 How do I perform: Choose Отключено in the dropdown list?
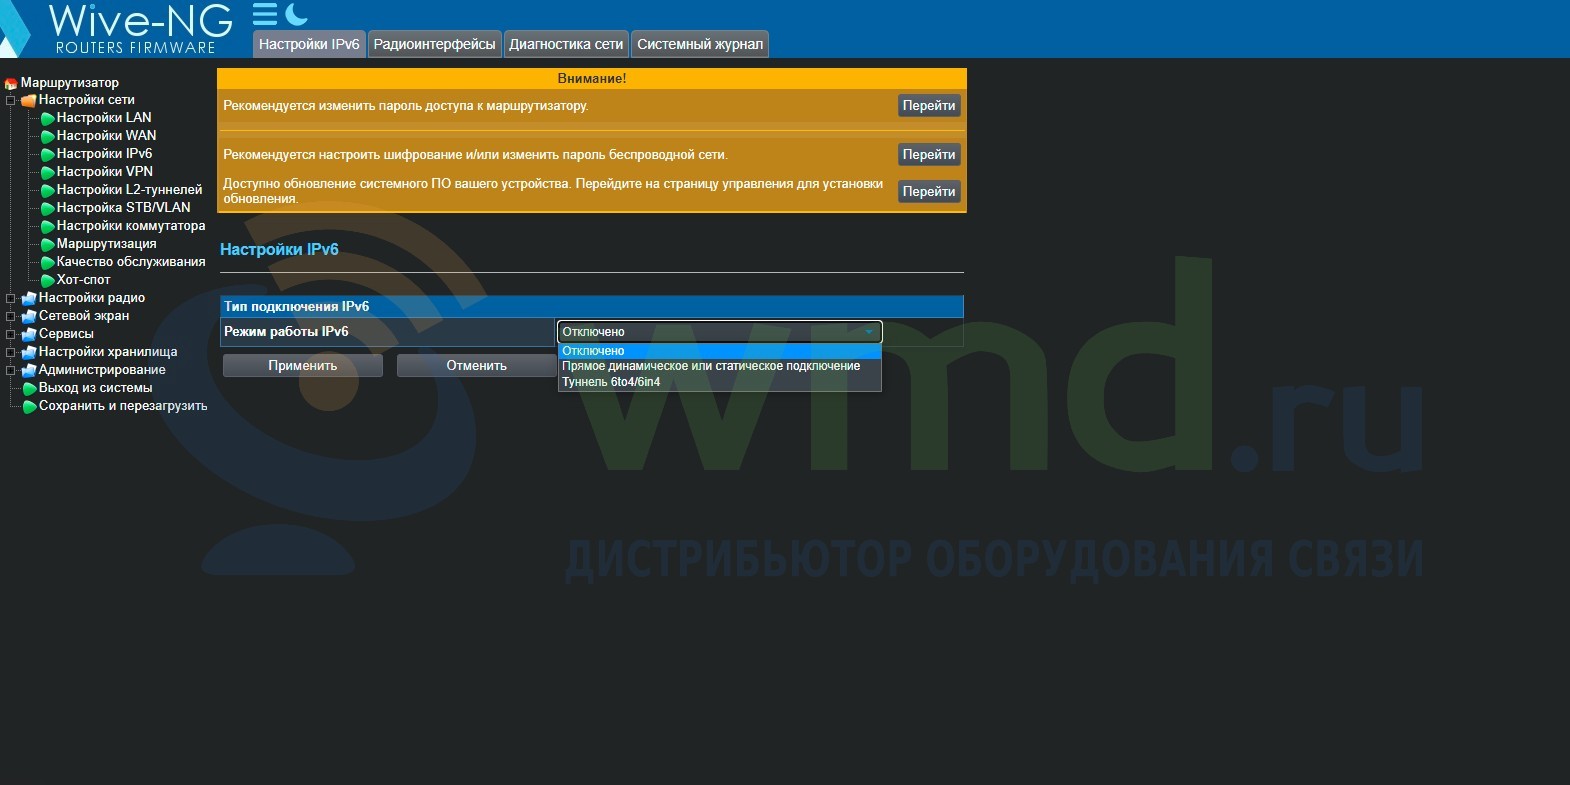pos(719,351)
